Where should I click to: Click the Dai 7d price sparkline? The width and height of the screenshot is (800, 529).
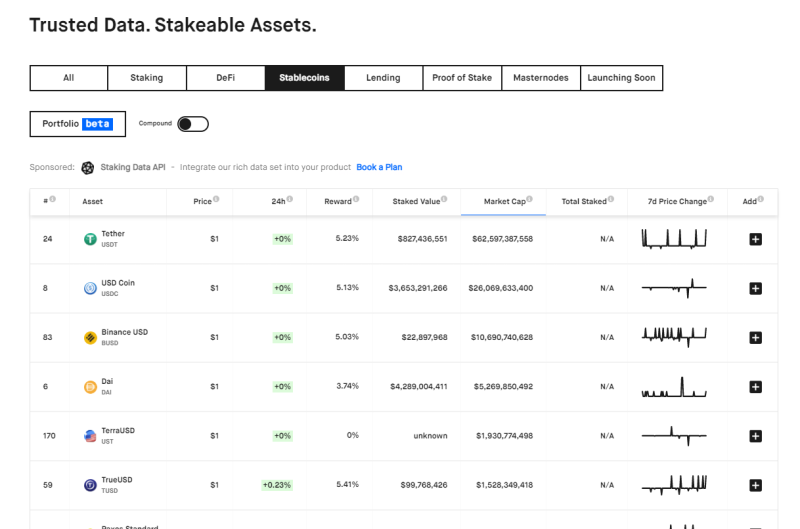pos(674,387)
